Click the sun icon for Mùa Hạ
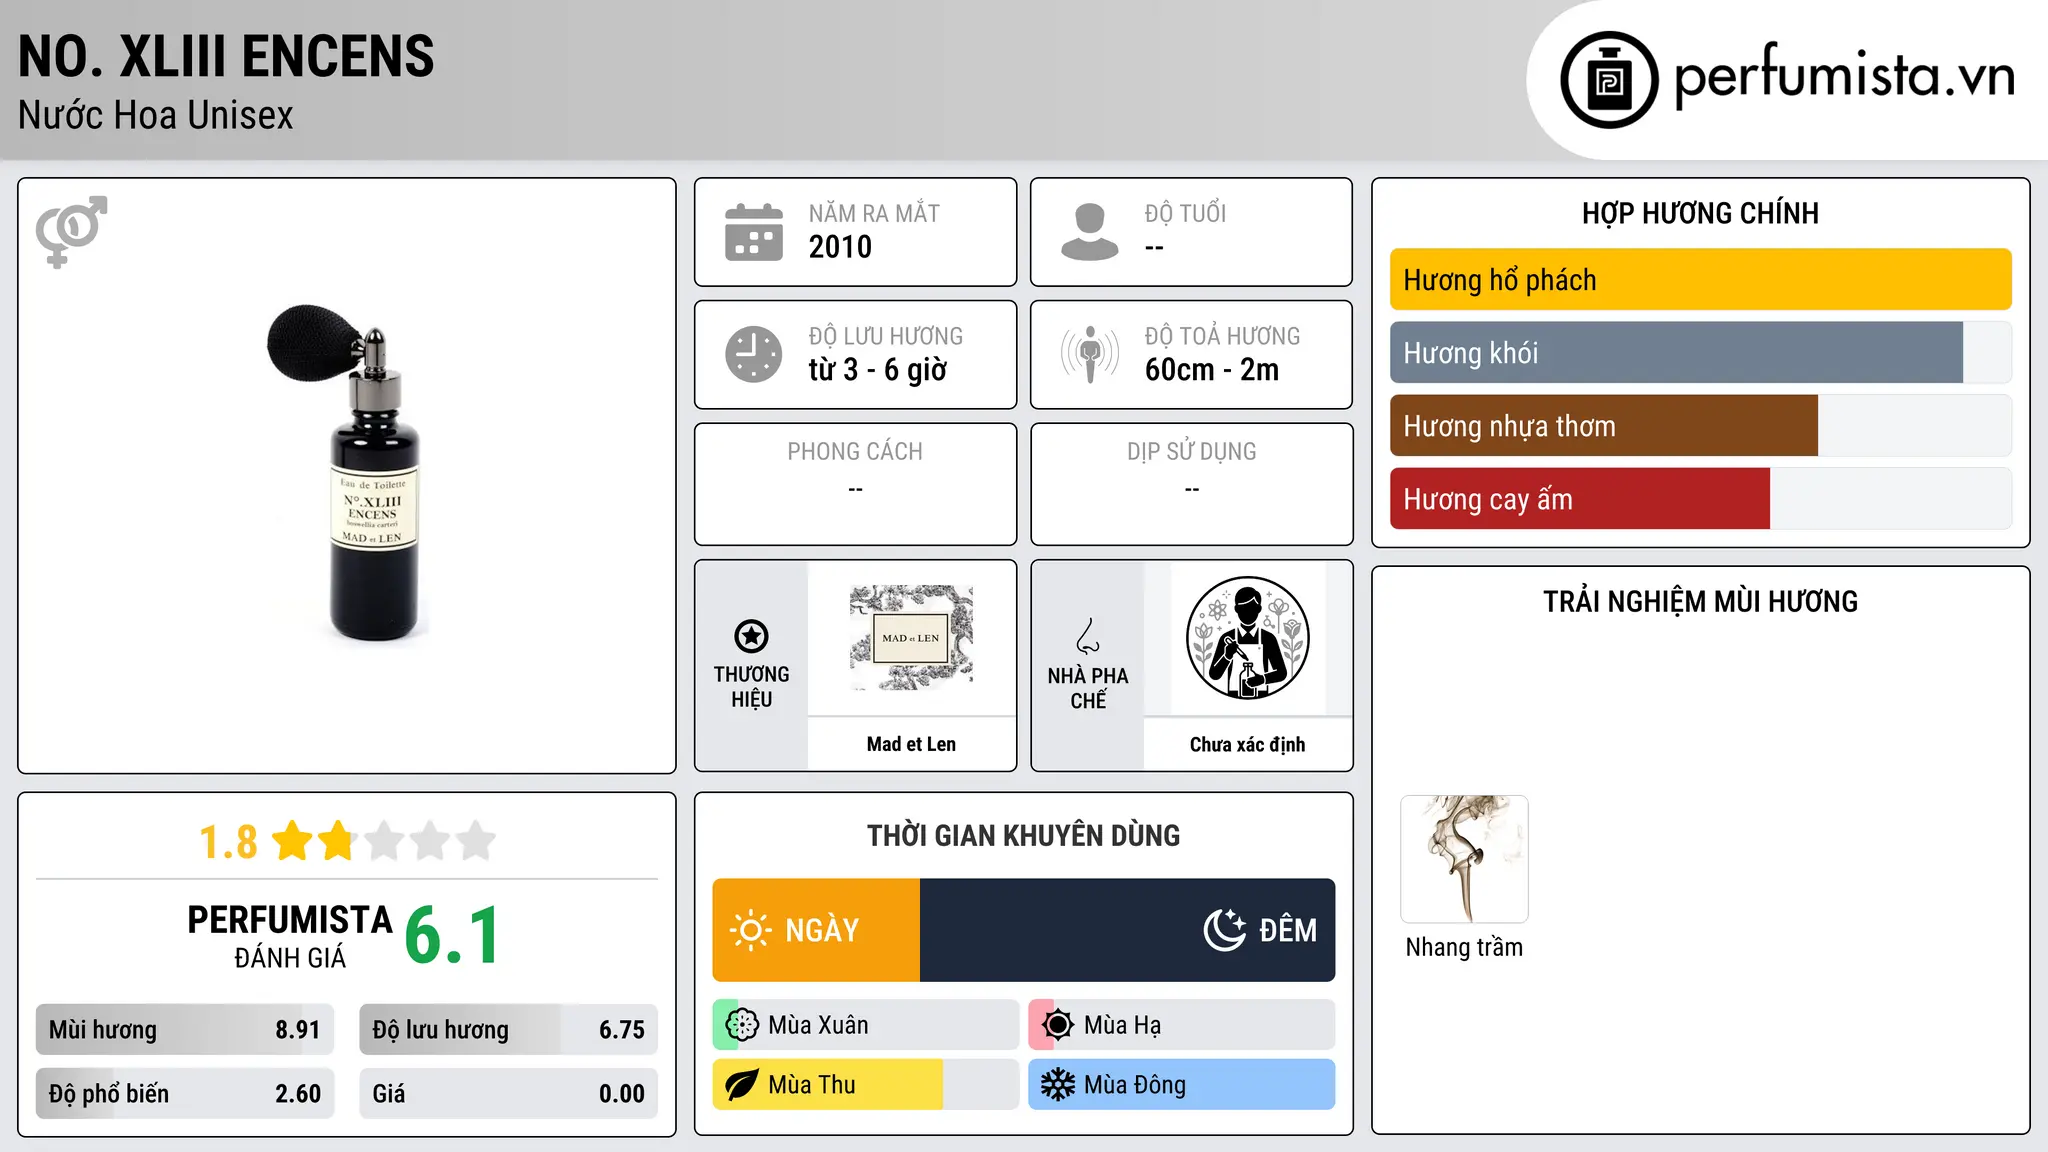2048x1152 pixels. (1058, 1025)
